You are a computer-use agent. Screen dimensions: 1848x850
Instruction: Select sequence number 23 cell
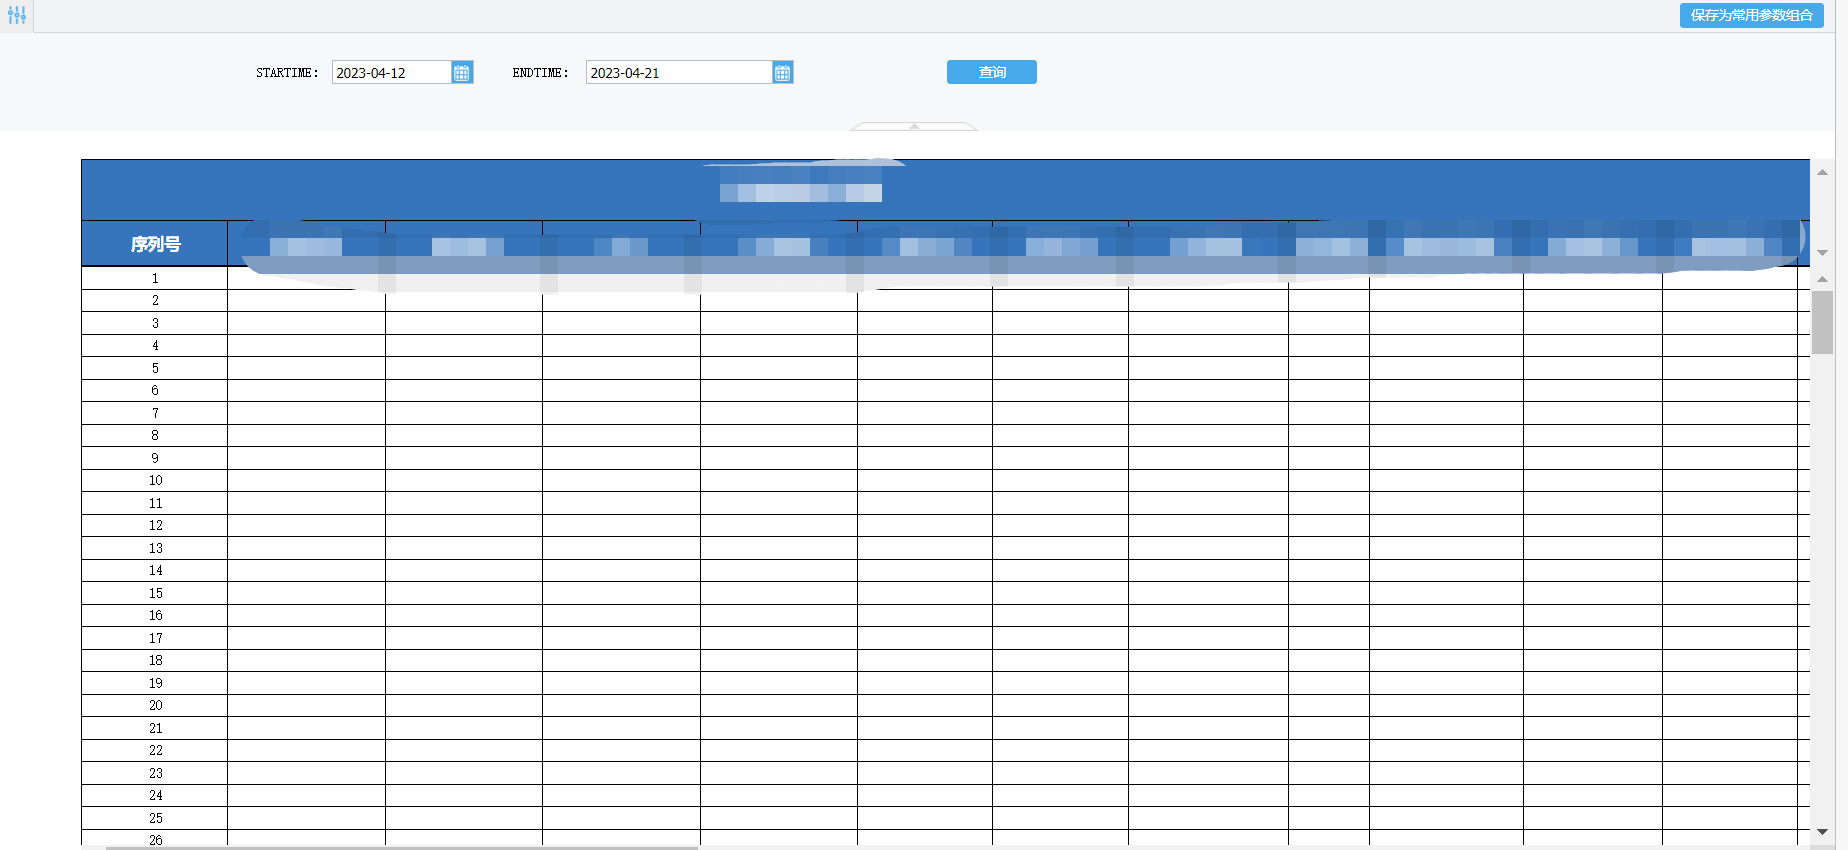[x=155, y=773]
